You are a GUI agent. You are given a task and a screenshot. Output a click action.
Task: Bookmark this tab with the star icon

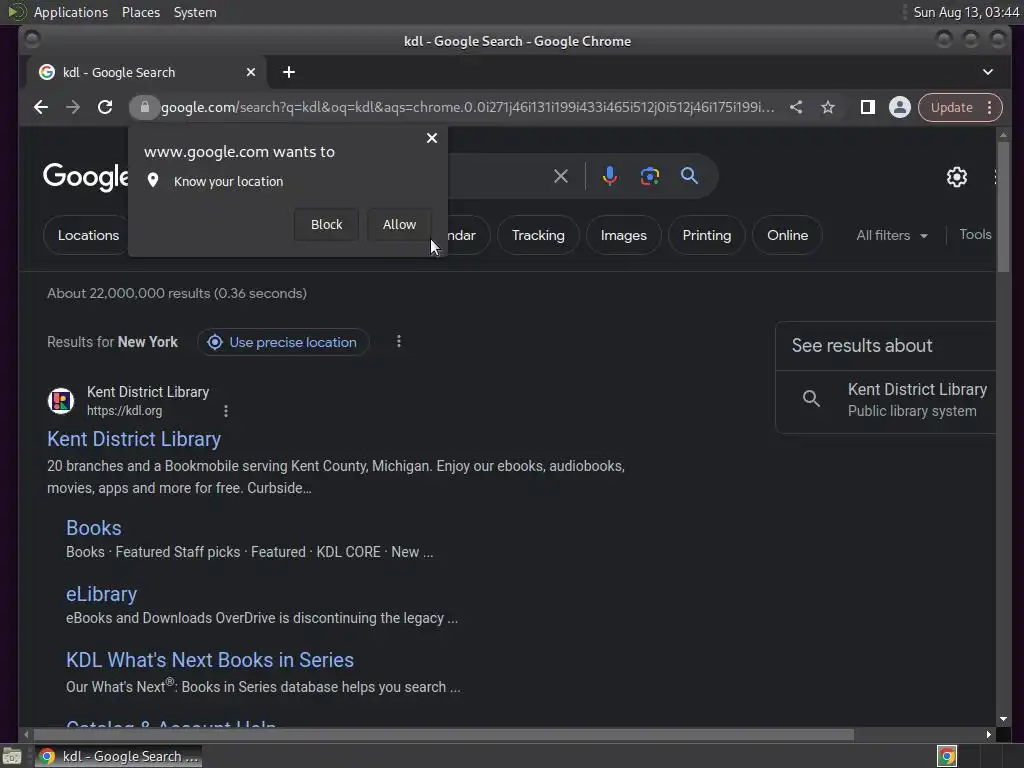click(x=827, y=107)
